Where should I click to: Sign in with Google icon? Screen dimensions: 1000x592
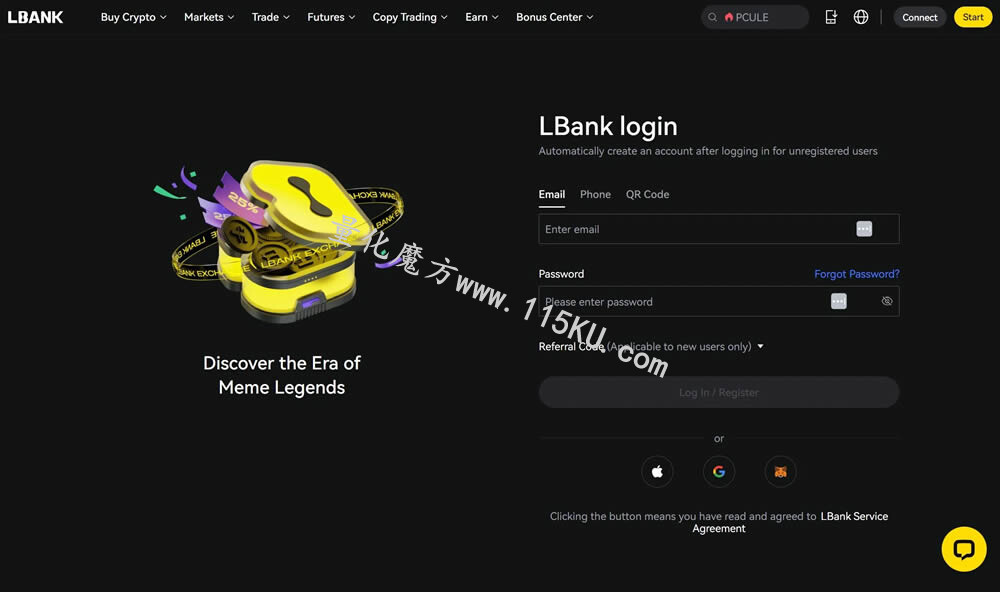719,472
